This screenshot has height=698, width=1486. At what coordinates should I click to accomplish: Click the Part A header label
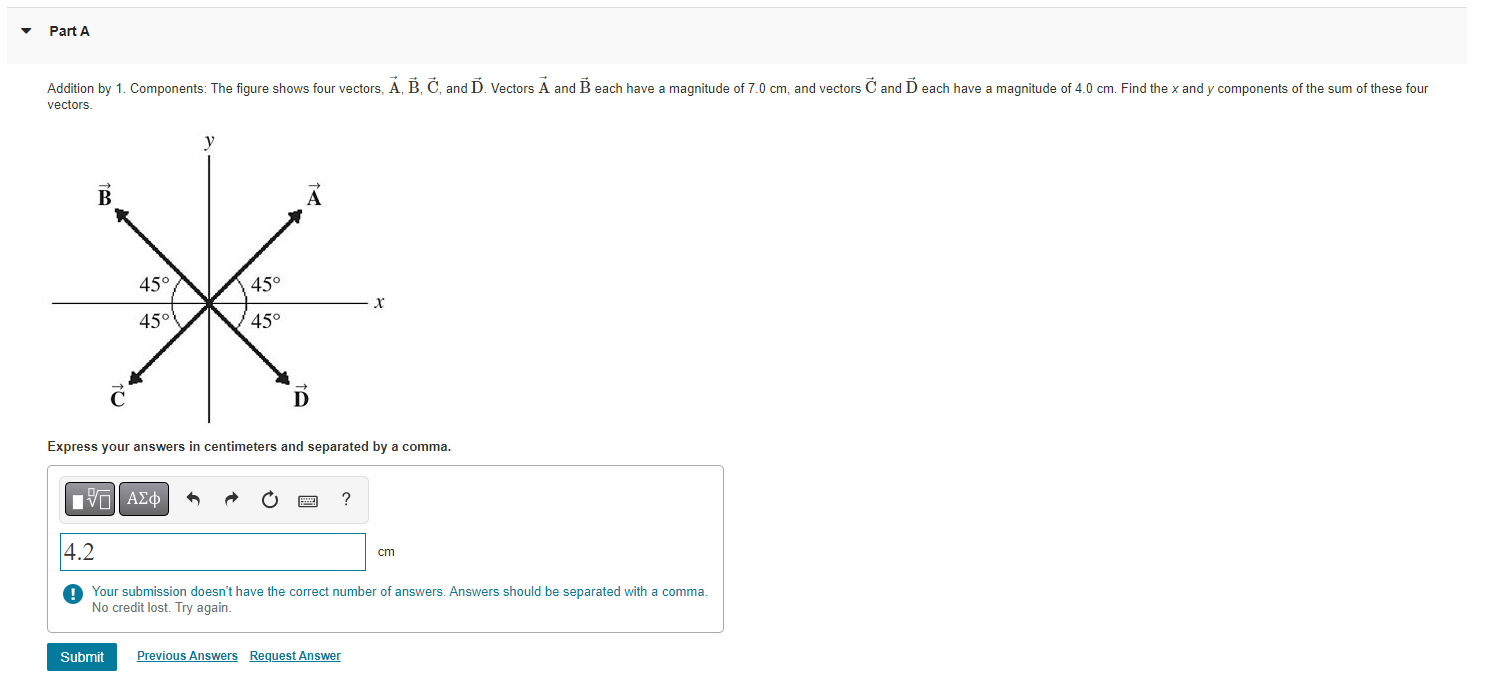pos(69,31)
